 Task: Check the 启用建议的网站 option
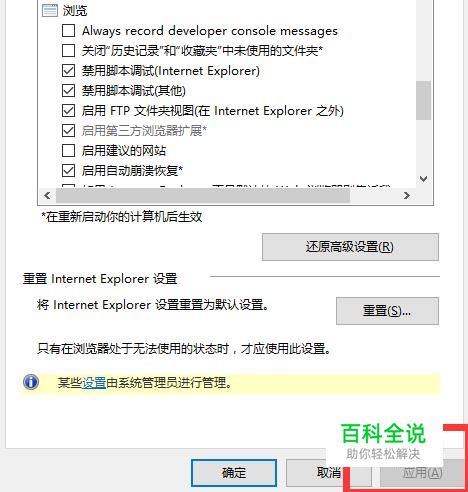click(x=68, y=151)
